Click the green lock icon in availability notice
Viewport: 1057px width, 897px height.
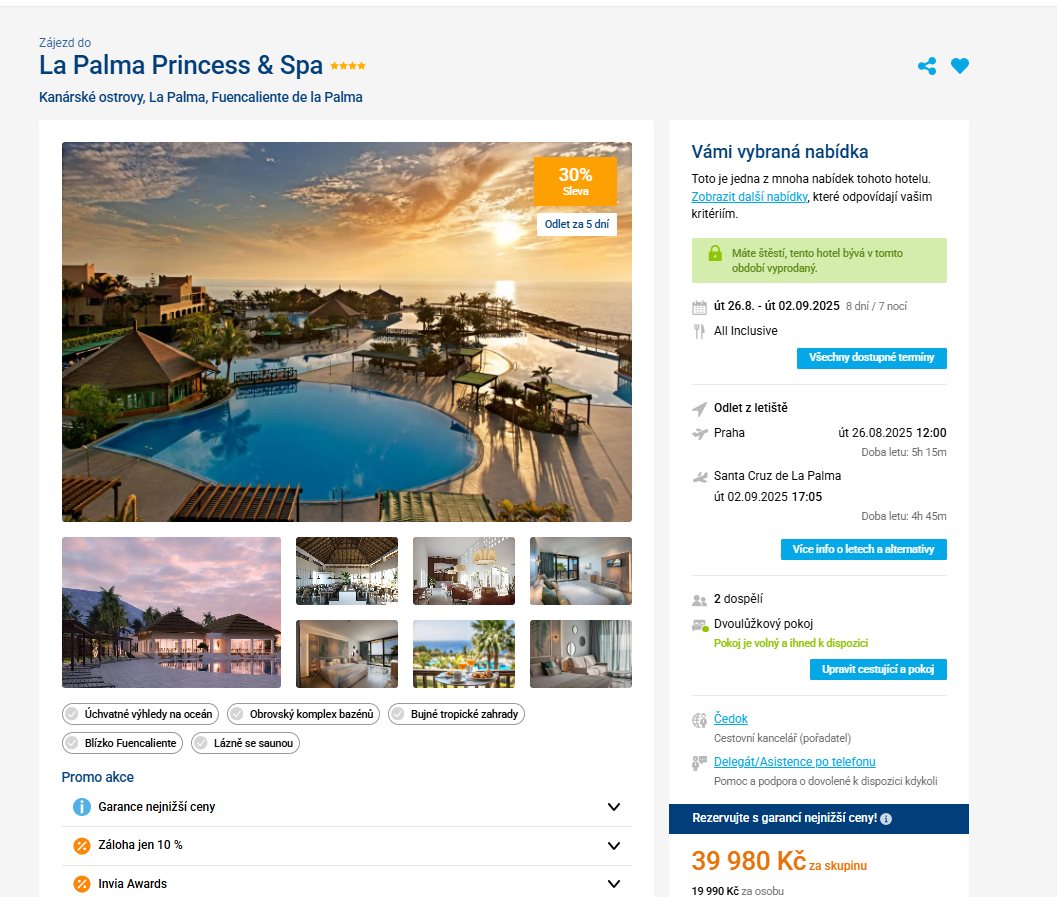[x=715, y=254]
